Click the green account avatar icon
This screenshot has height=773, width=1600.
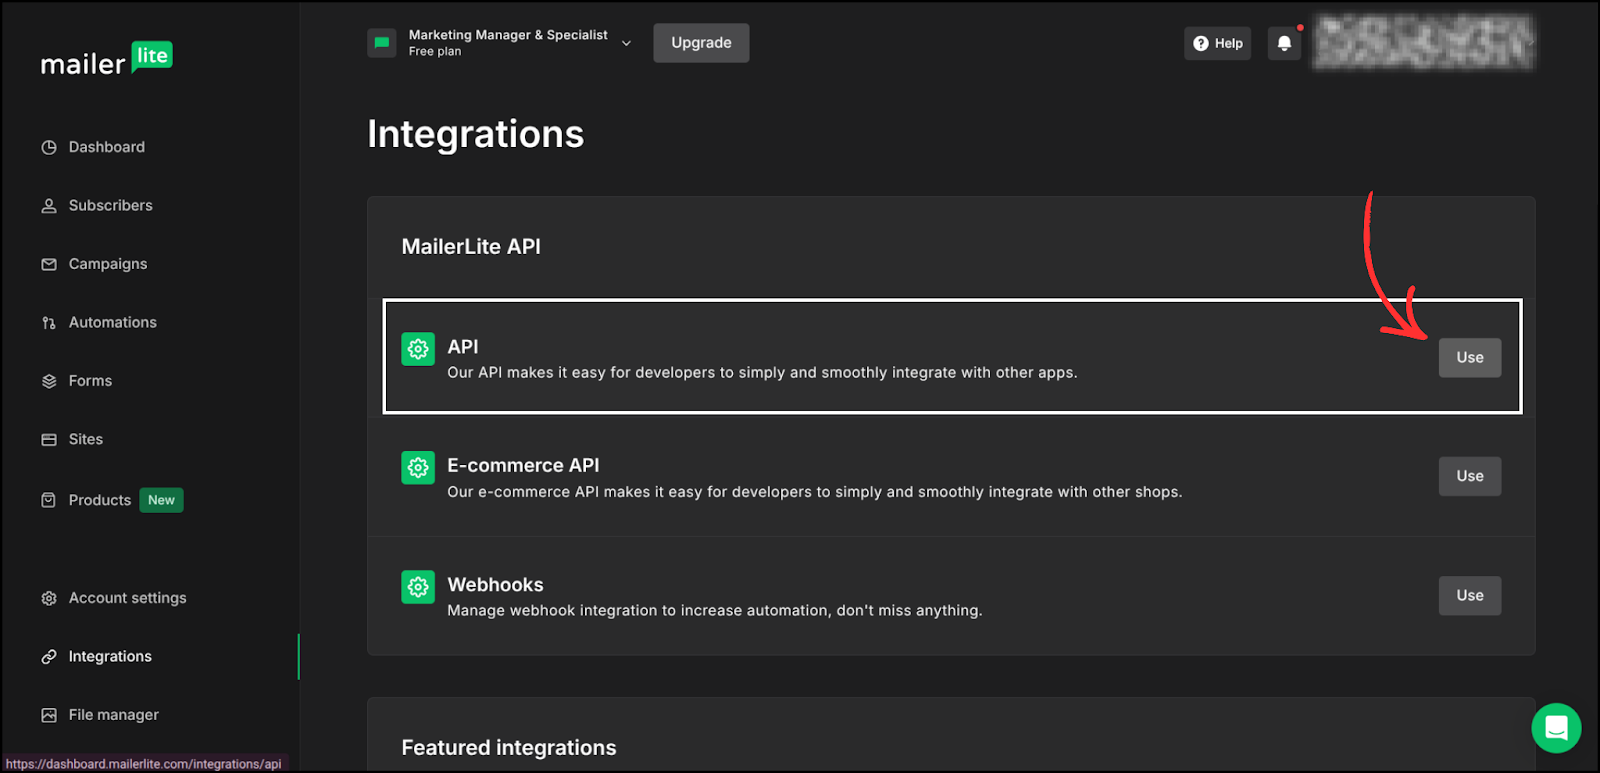(x=382, y=43)
